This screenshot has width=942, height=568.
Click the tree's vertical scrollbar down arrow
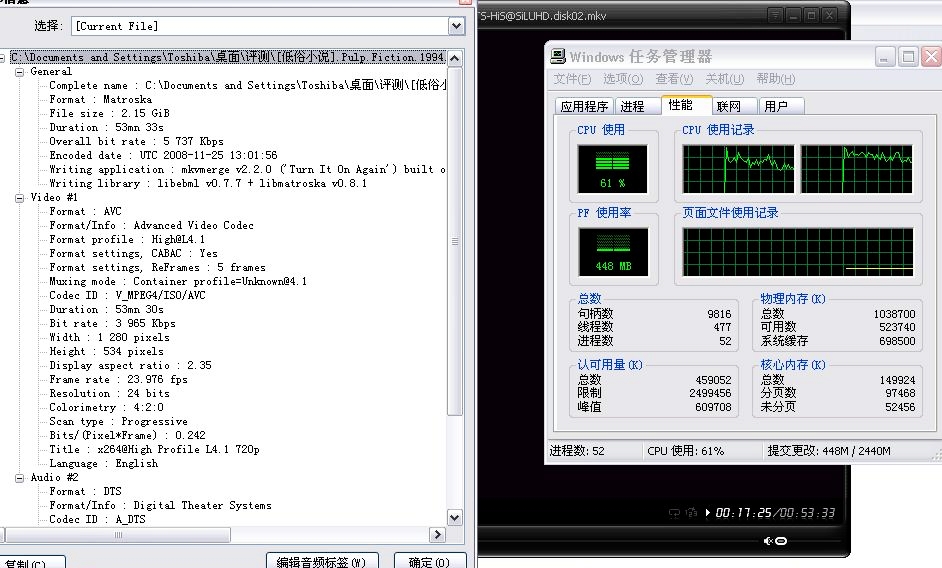[455, 518]
